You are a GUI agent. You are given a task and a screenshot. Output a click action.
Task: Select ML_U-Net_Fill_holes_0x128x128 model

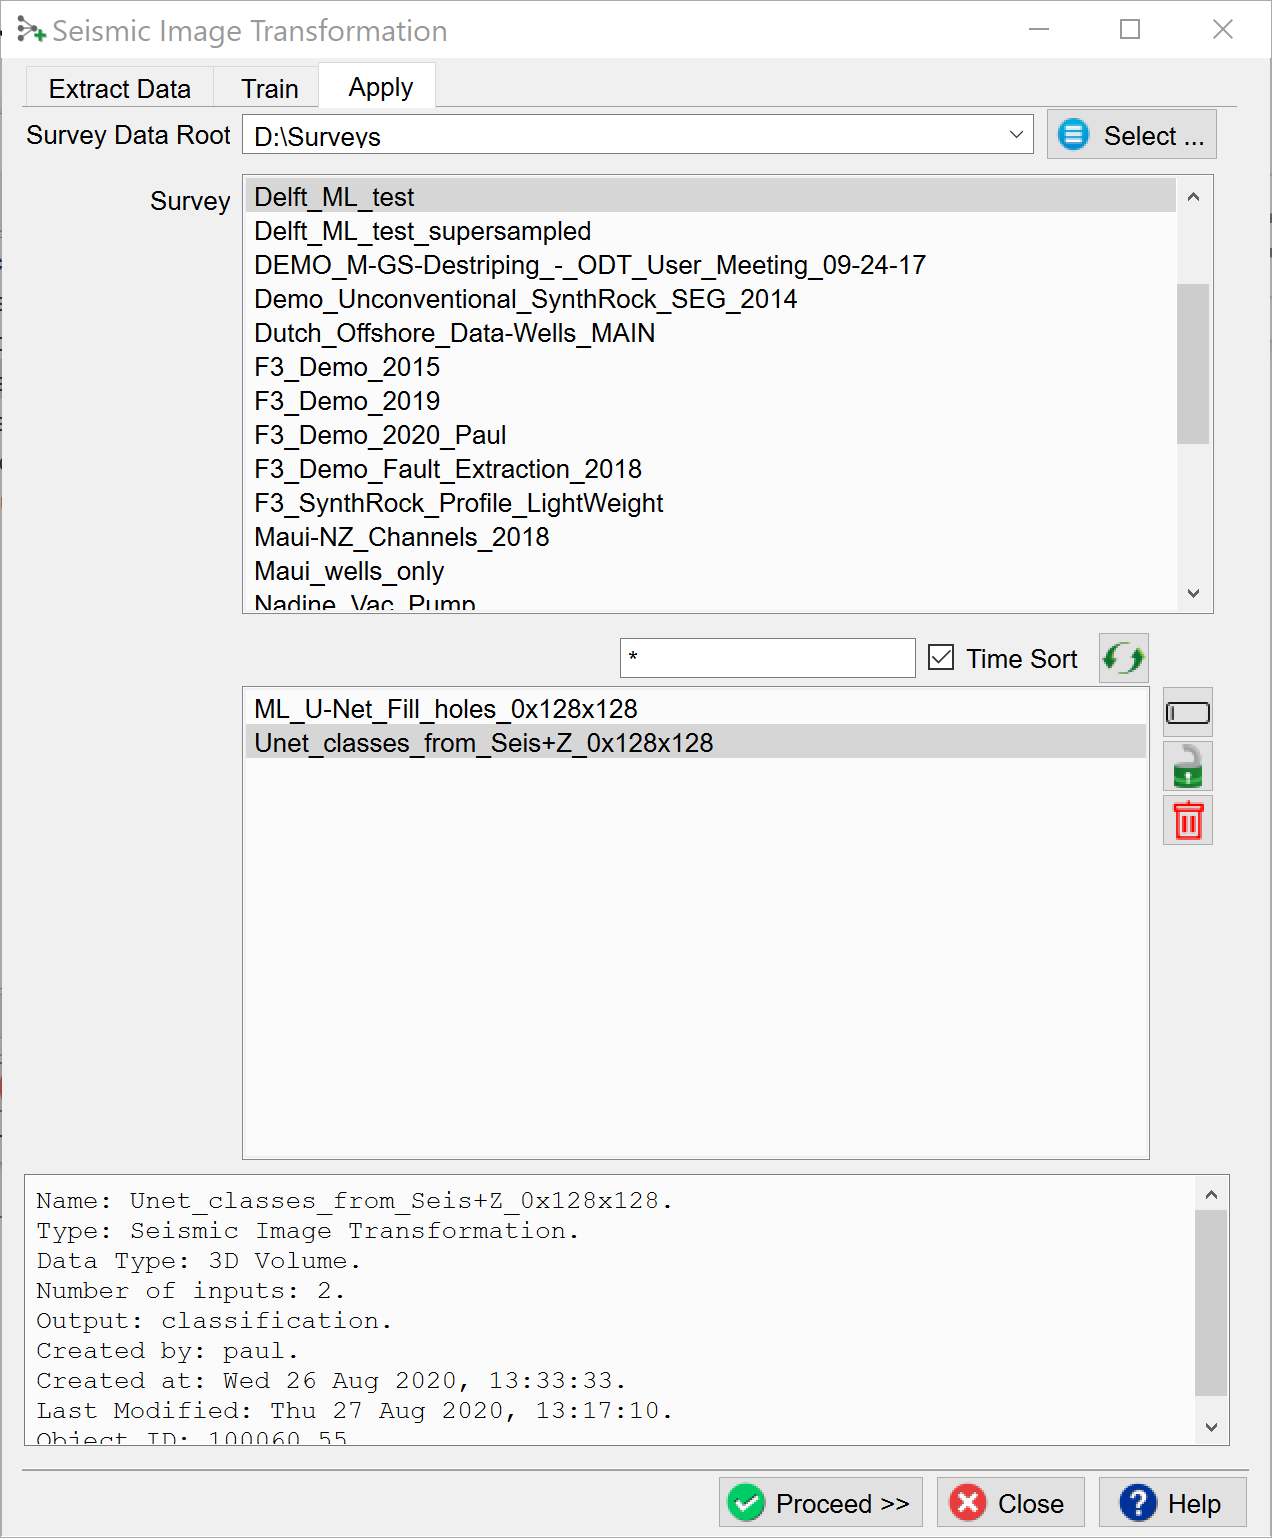click(x=445, y=709)
